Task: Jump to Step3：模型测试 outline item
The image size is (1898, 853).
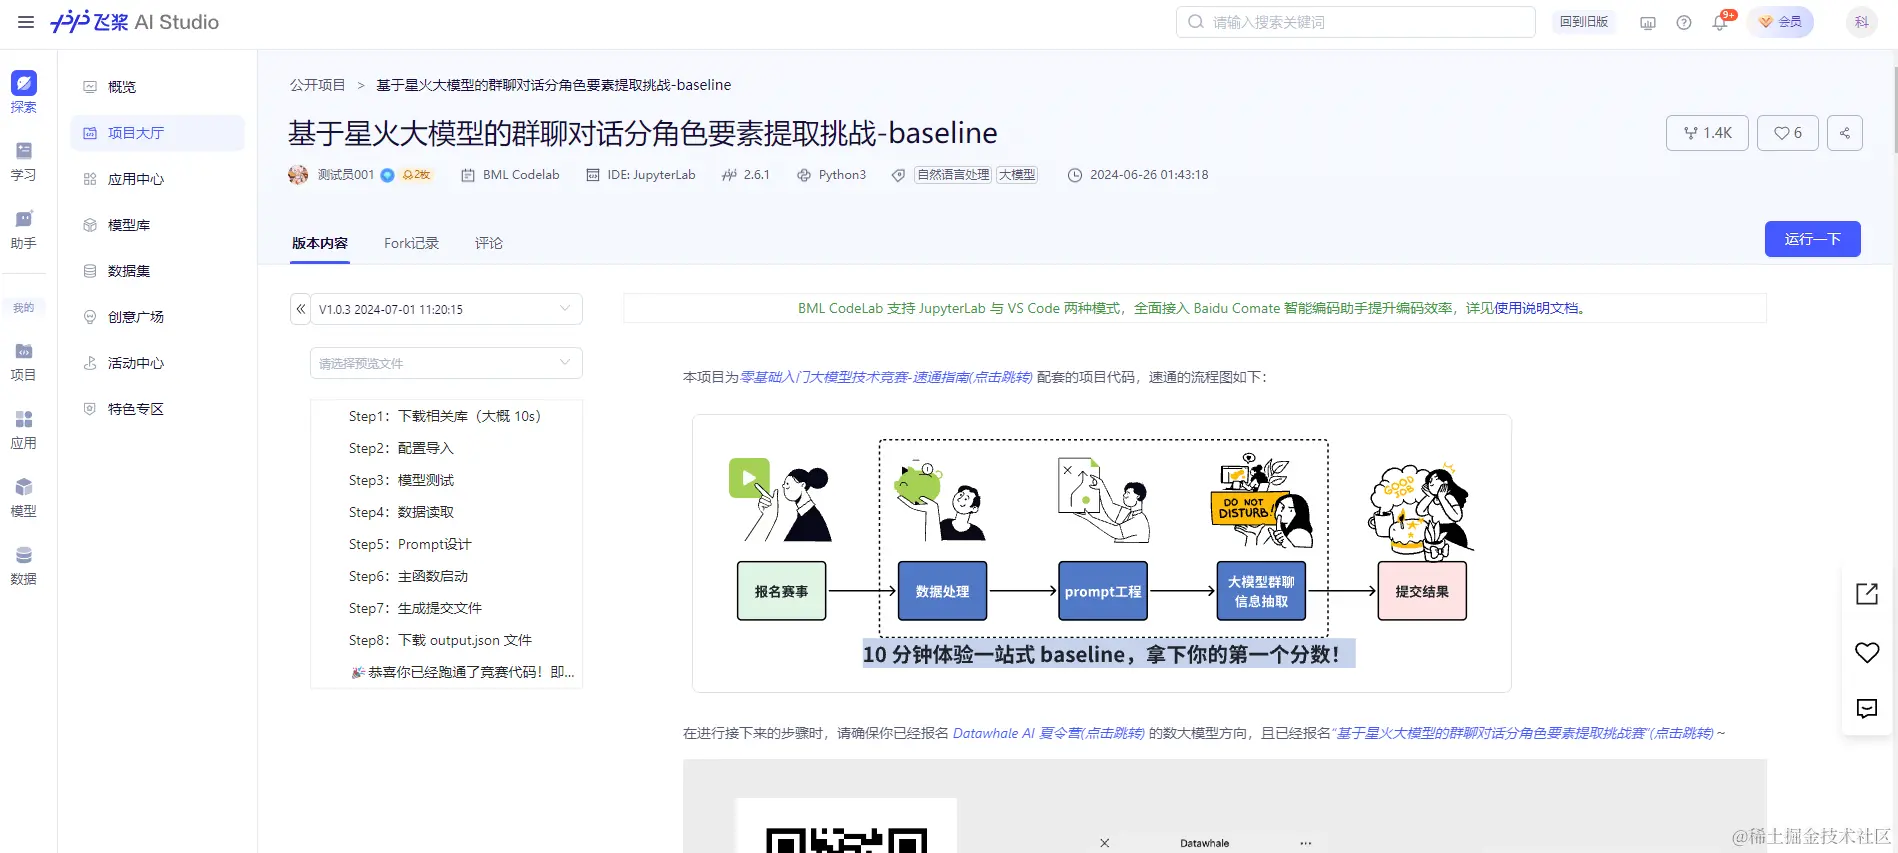Action: coord(401,480)
